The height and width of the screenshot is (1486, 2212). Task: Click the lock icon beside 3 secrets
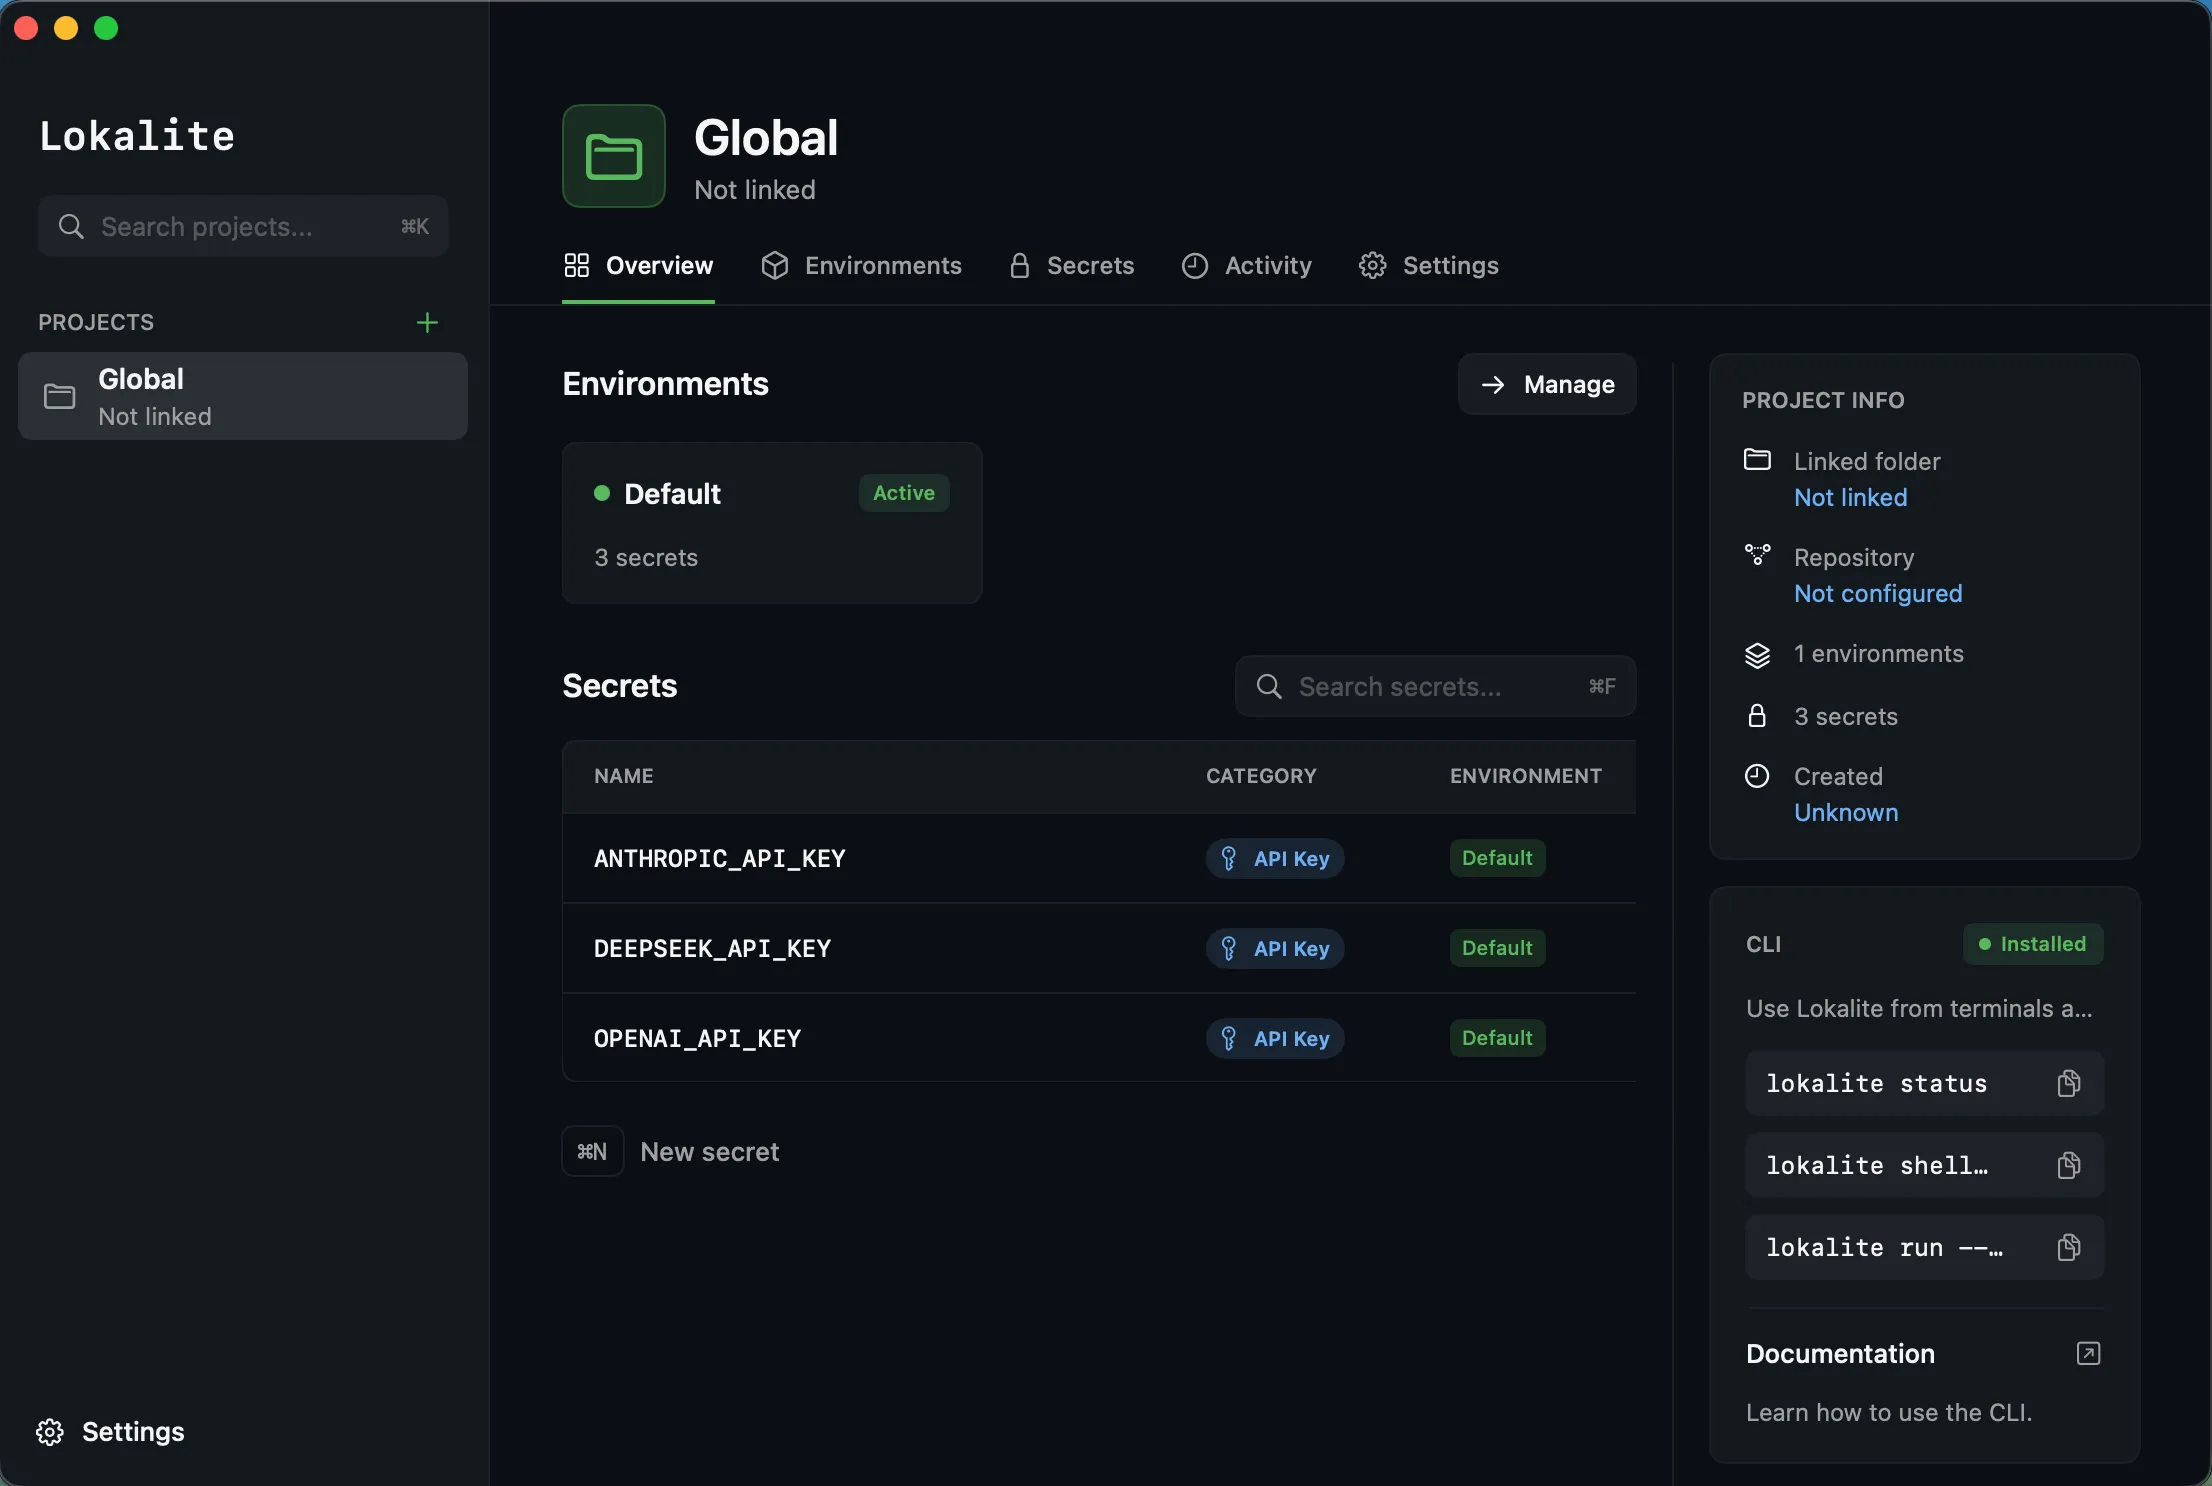pyautogui.click(x=1757, y=716)
